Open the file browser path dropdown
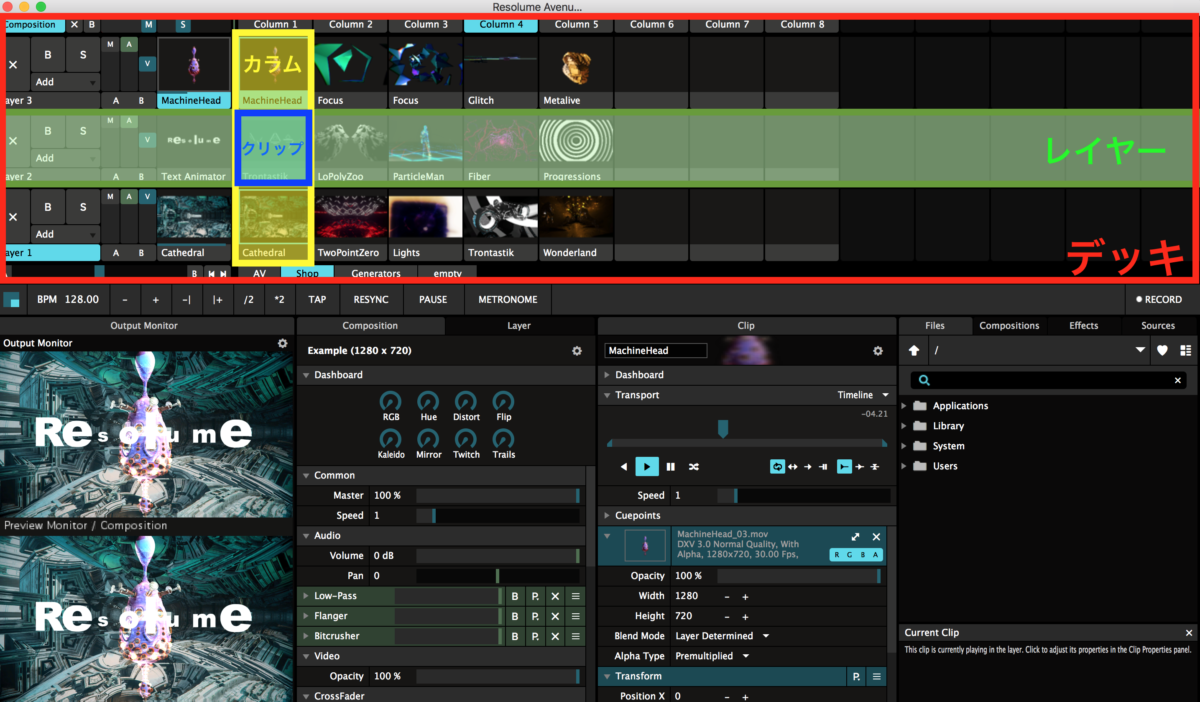Screen dimensions: 1200x702 tap(1141, 351)
